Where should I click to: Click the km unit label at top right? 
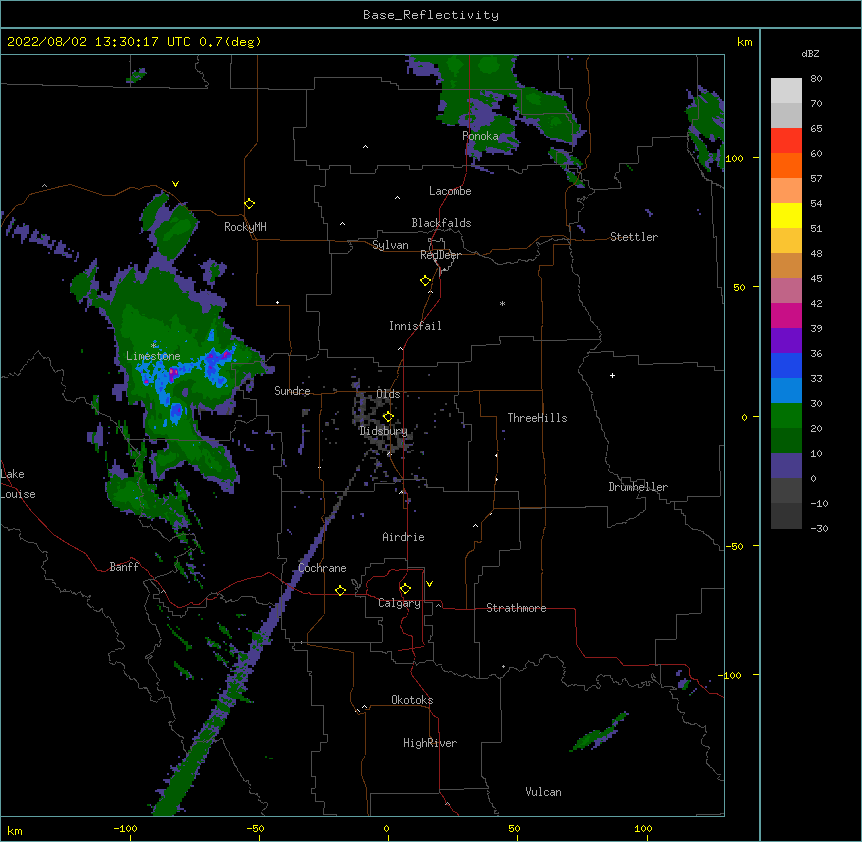click(744, 42)
